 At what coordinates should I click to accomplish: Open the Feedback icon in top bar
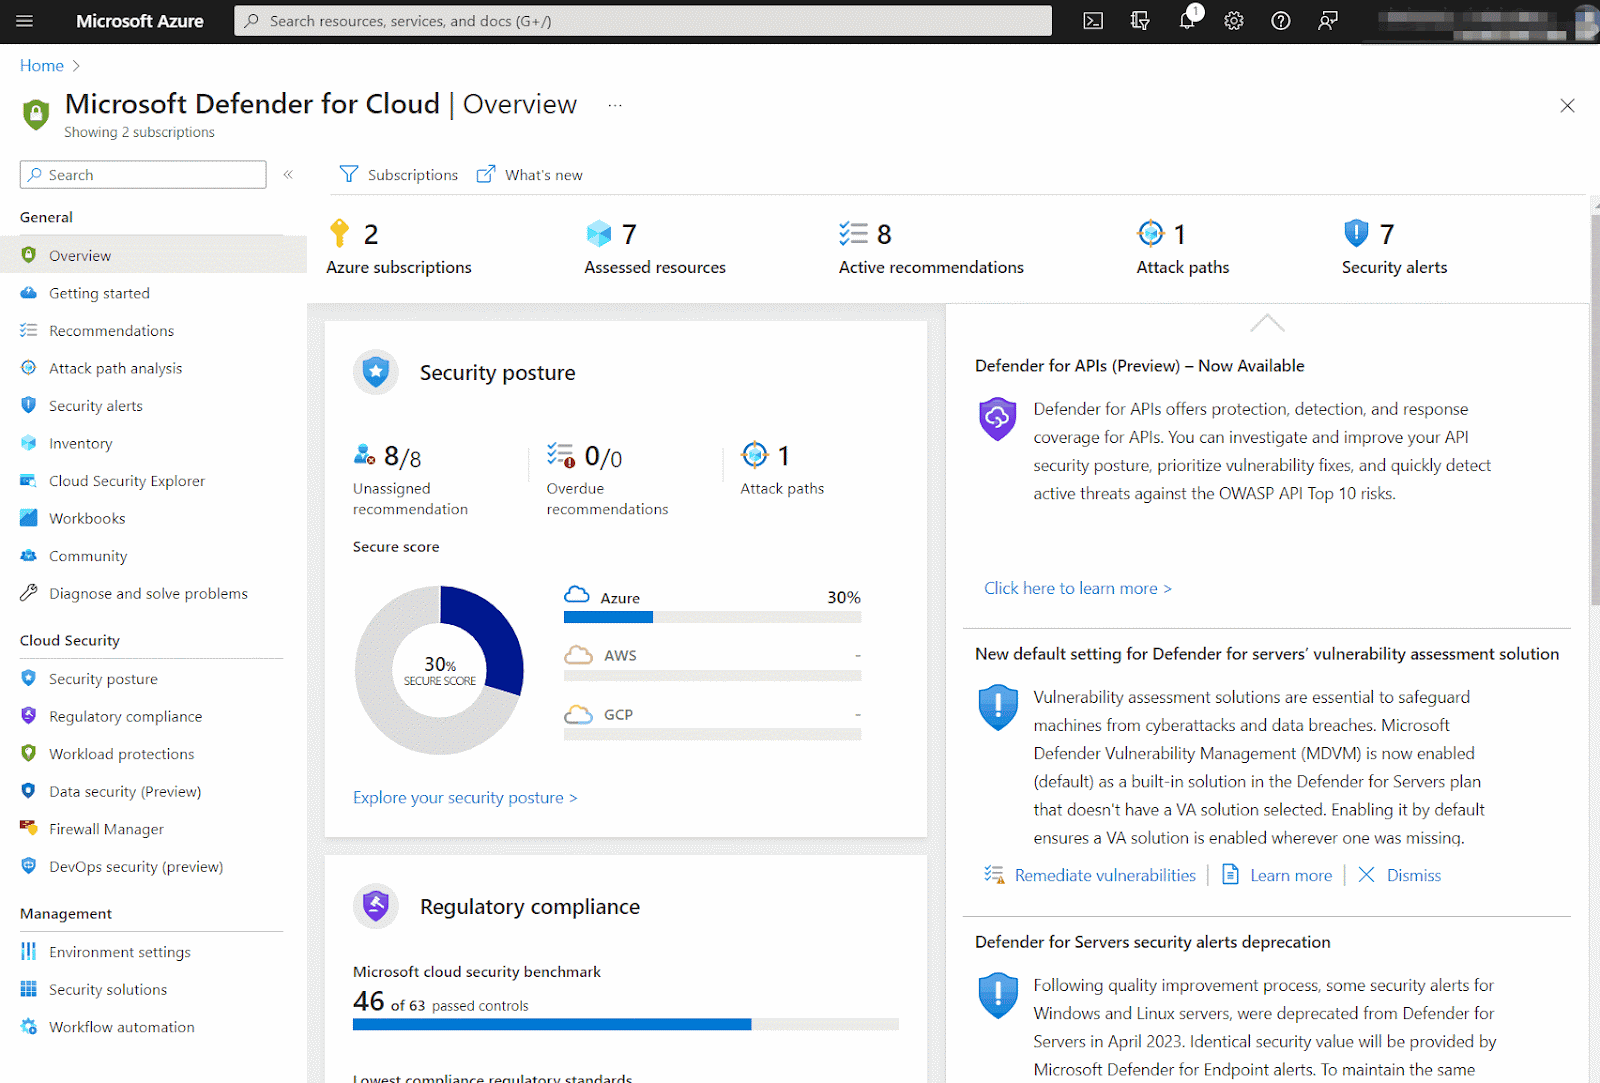coord(1328,21)
